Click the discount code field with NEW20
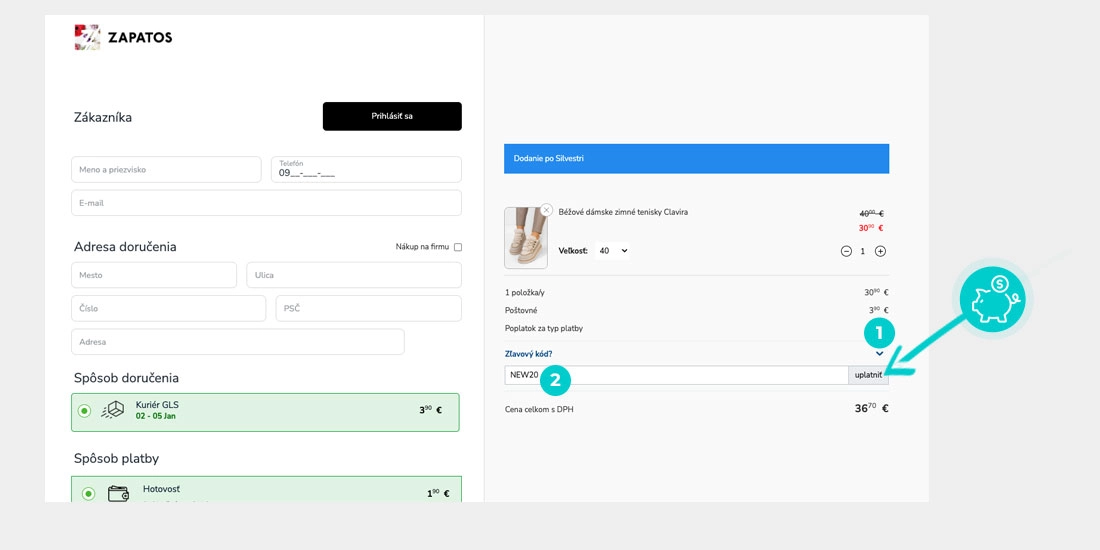Screen dimensions: 1100x550 coord(676,375)
